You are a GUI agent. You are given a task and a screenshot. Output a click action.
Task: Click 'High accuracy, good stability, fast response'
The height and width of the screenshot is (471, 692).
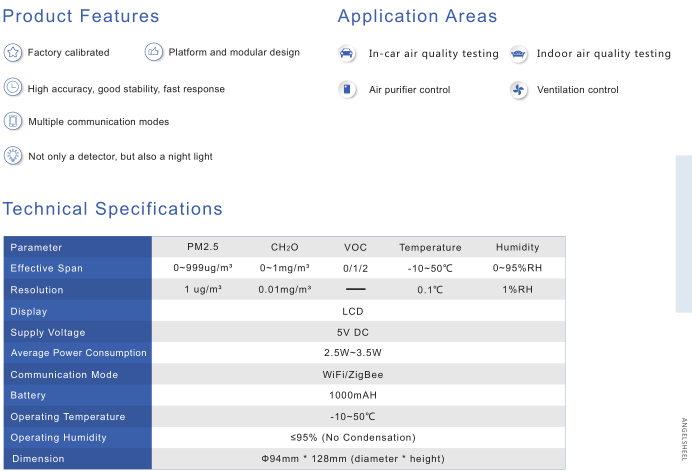(126, 89)
